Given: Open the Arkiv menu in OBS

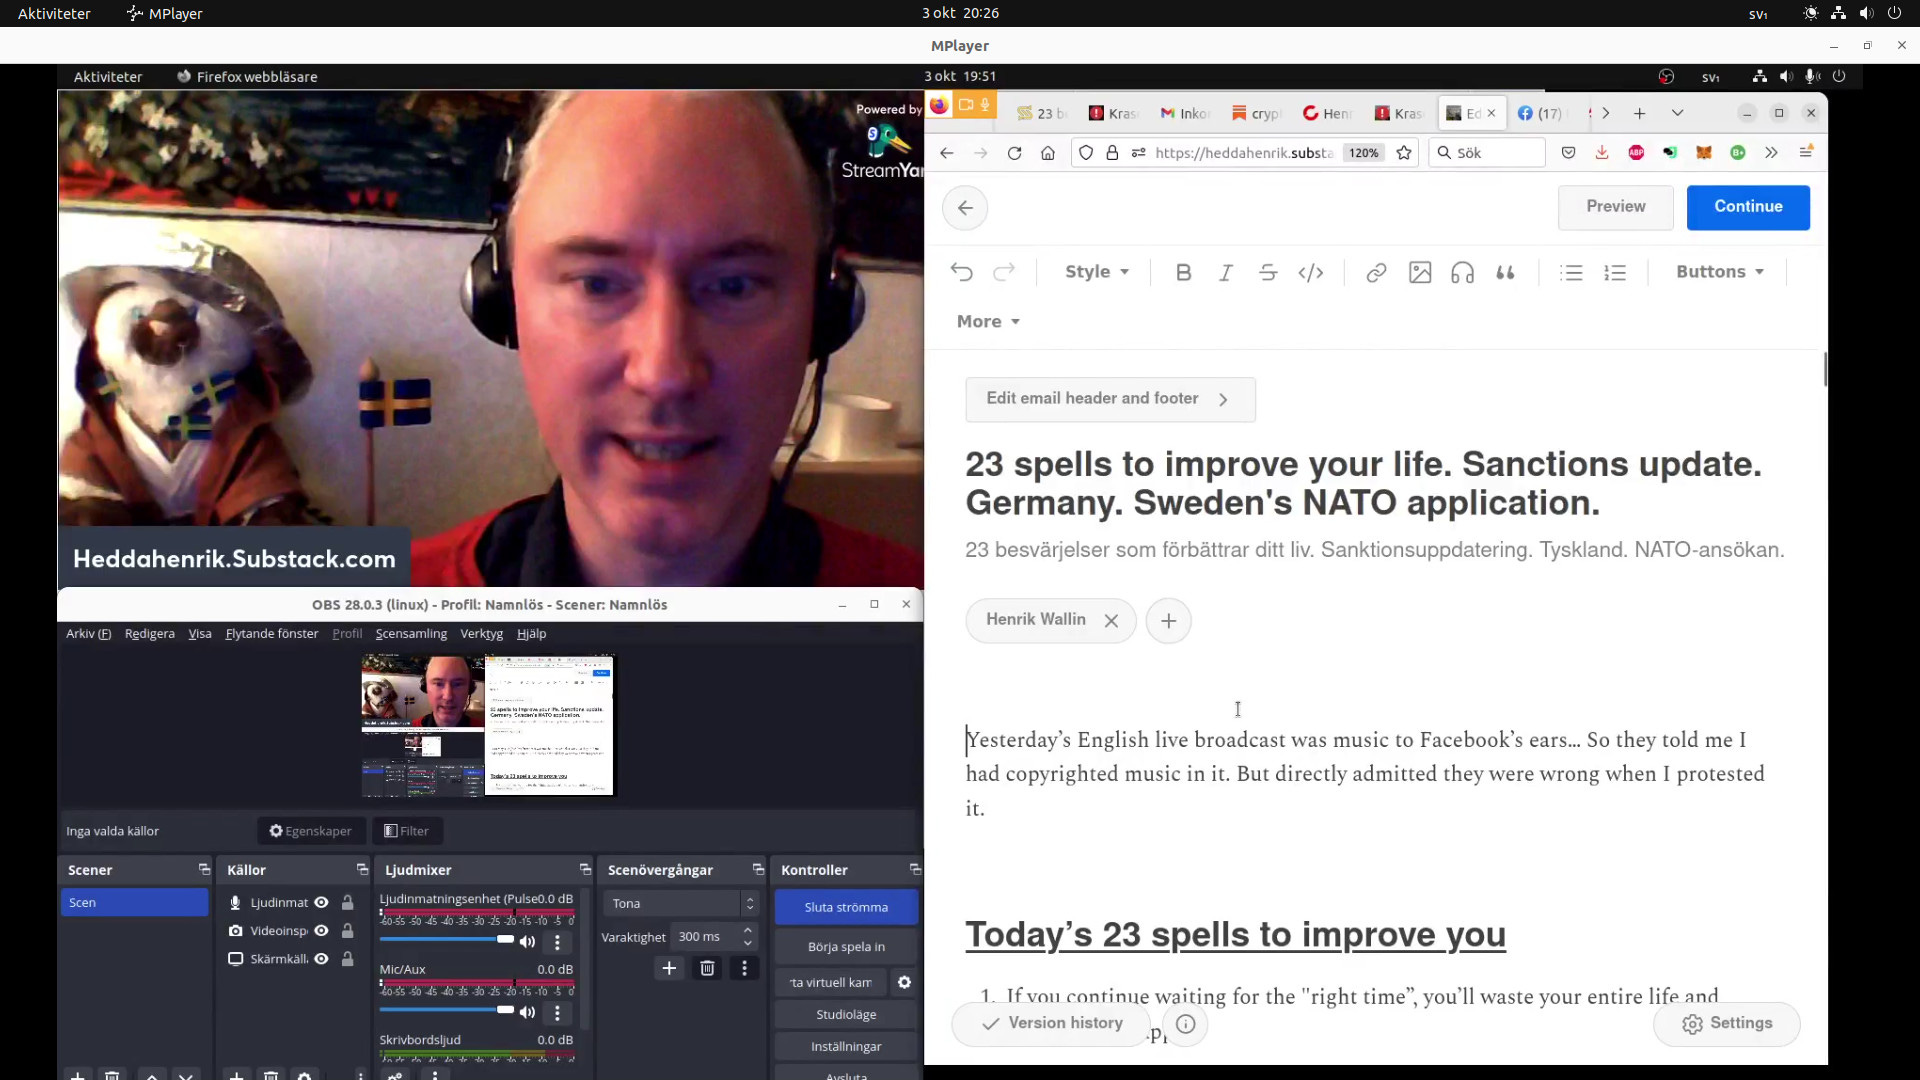Looking at the screenshot, I should pyautogui.click(x=88, y=634).
